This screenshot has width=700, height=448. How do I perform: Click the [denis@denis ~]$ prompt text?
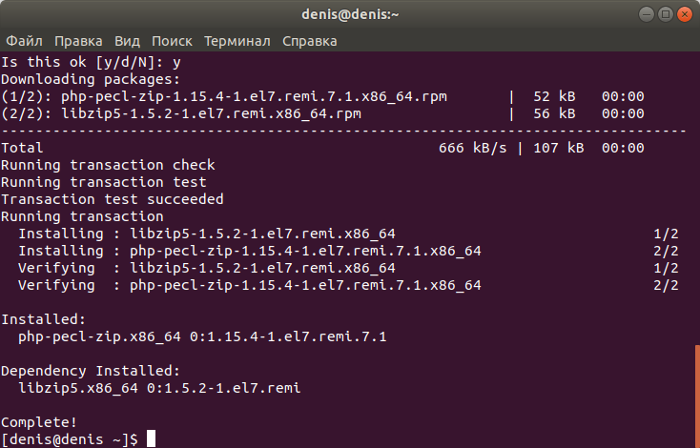[69, 440]
